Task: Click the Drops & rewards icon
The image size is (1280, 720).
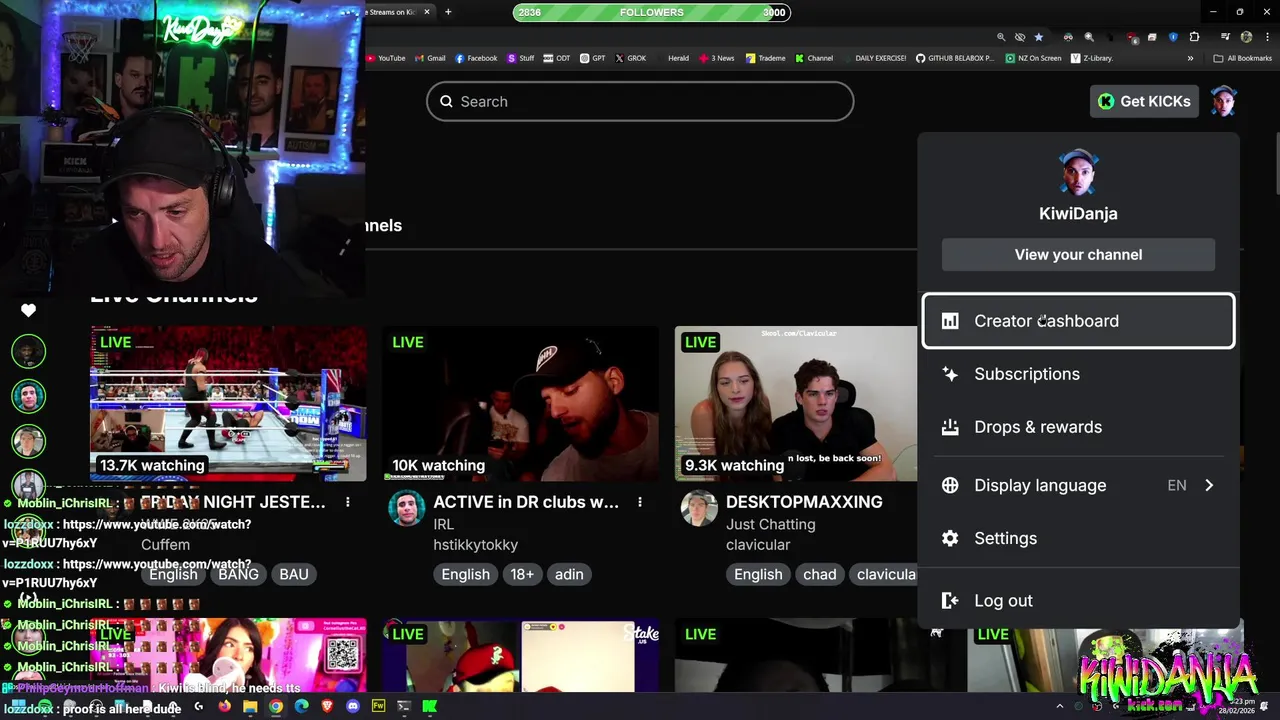Action: tap(950, 427)
